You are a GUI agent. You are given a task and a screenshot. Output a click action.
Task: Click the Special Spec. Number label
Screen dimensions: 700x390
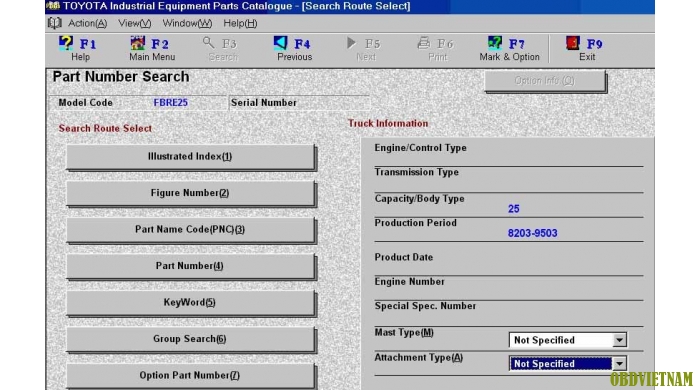pos(425,306)
